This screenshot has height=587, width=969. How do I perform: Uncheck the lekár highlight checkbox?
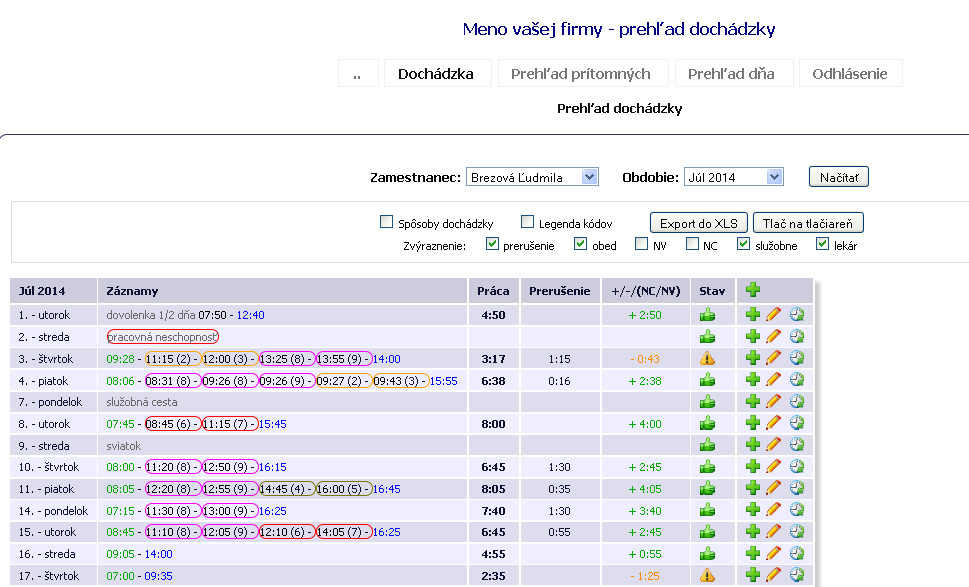[x=822, y=244]
